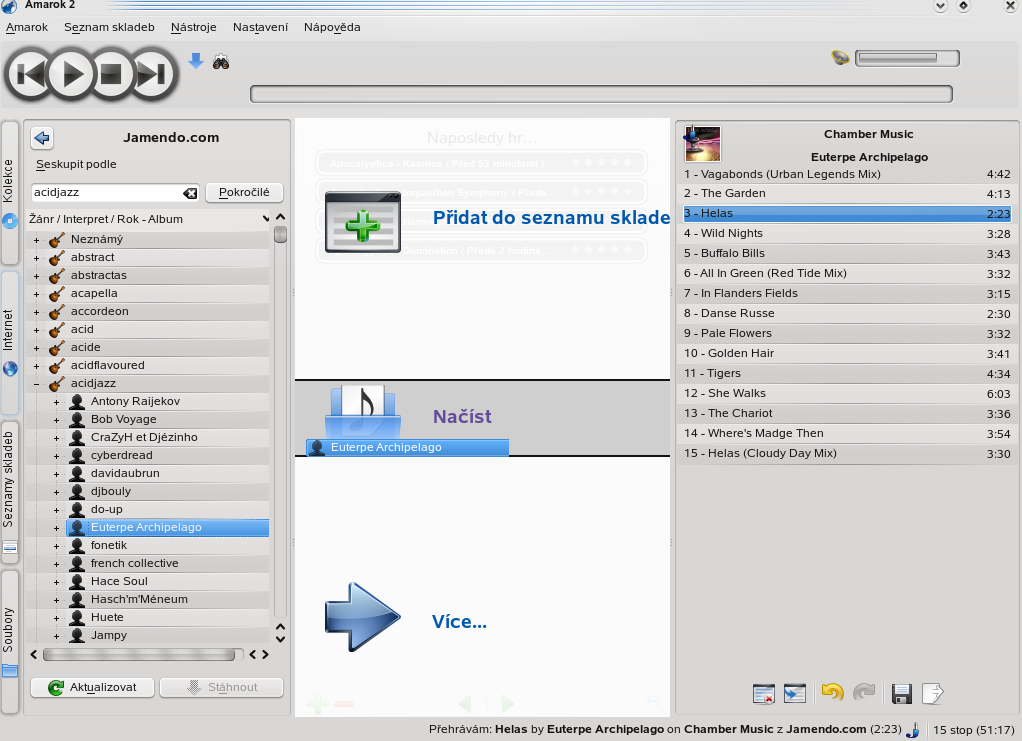
Task: Adjust the volume slider
Action: coord(905,59)
